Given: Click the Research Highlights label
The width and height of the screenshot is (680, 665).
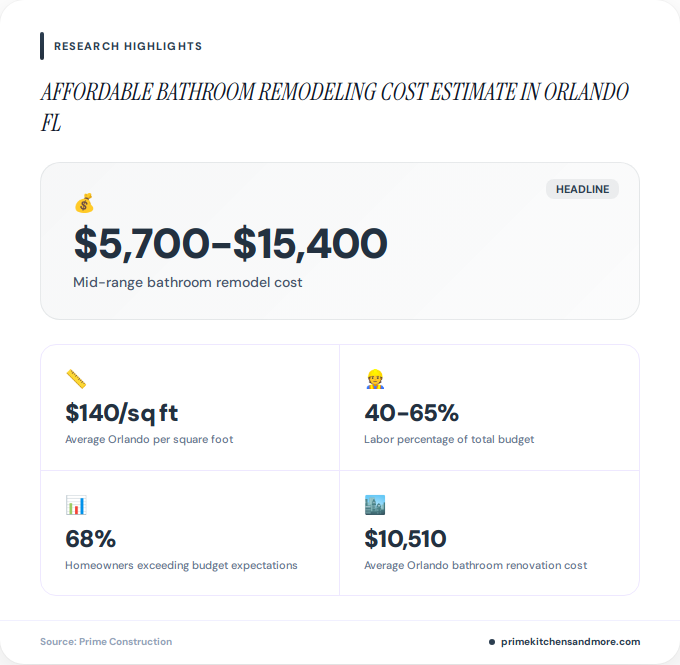Looking at the screenshot, I should coord(128,46).
